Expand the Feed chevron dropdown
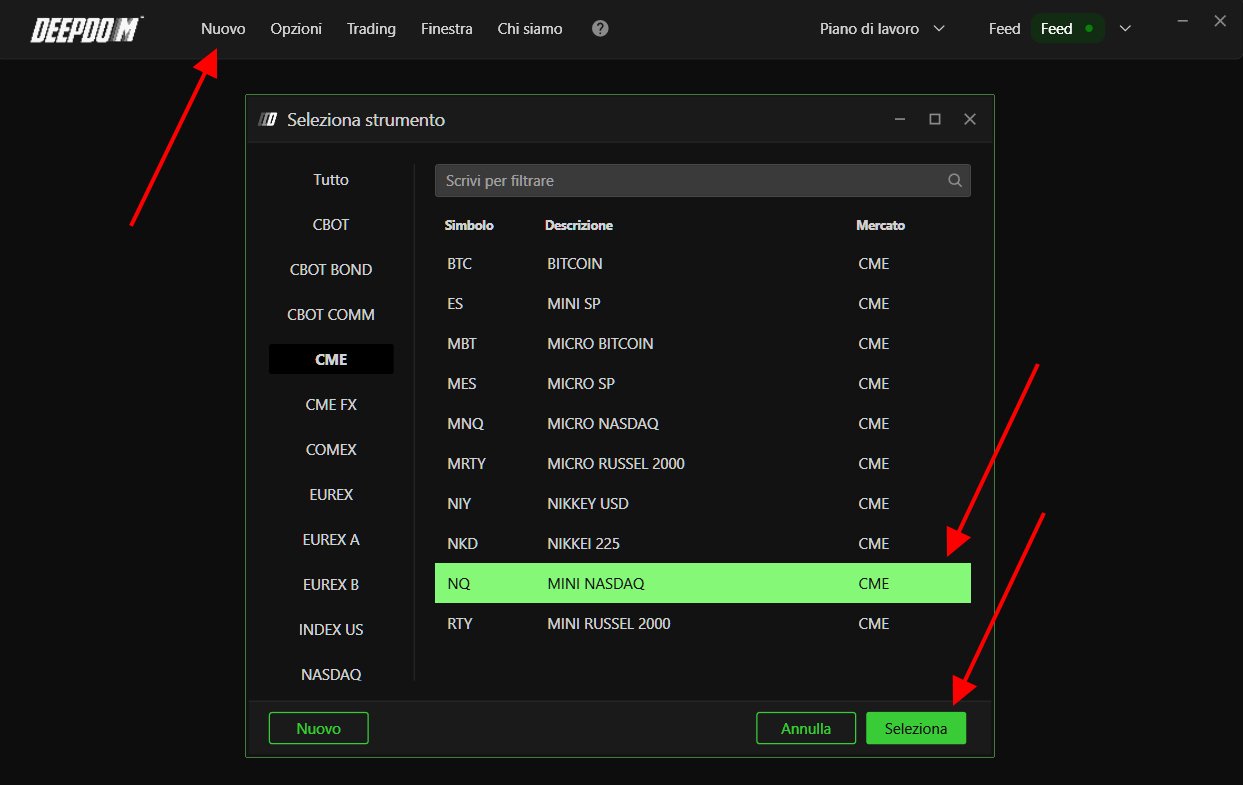The height and width of the screenshot is (785, 1243). [x=1125, y=29]
